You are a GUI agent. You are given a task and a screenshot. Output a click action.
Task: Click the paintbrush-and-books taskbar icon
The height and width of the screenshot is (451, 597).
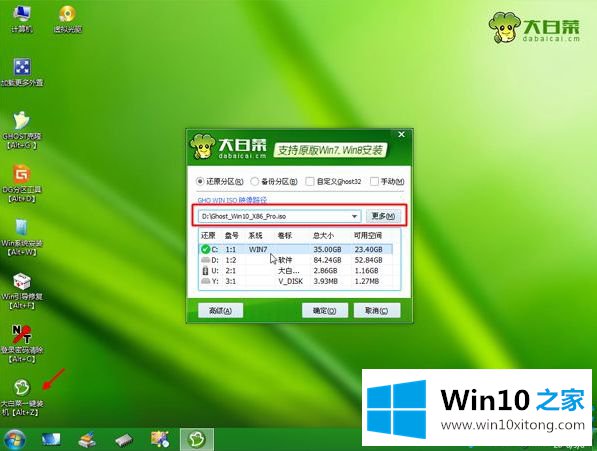point(87,440)
